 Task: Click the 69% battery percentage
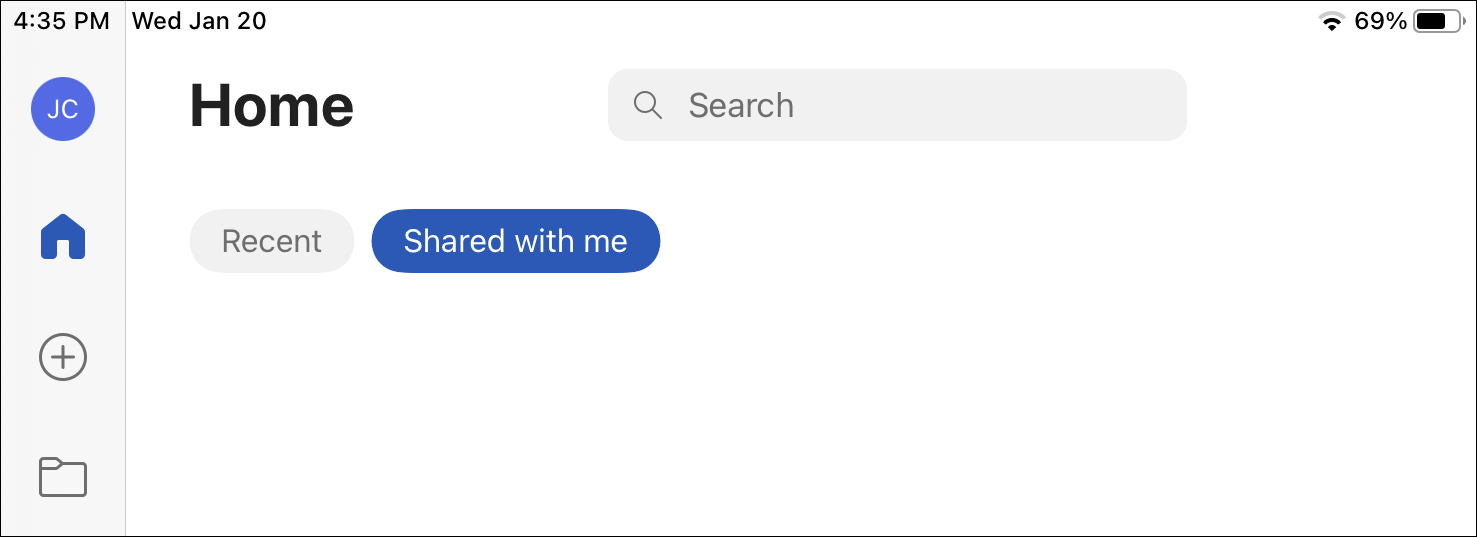(x=1380, y=21)
